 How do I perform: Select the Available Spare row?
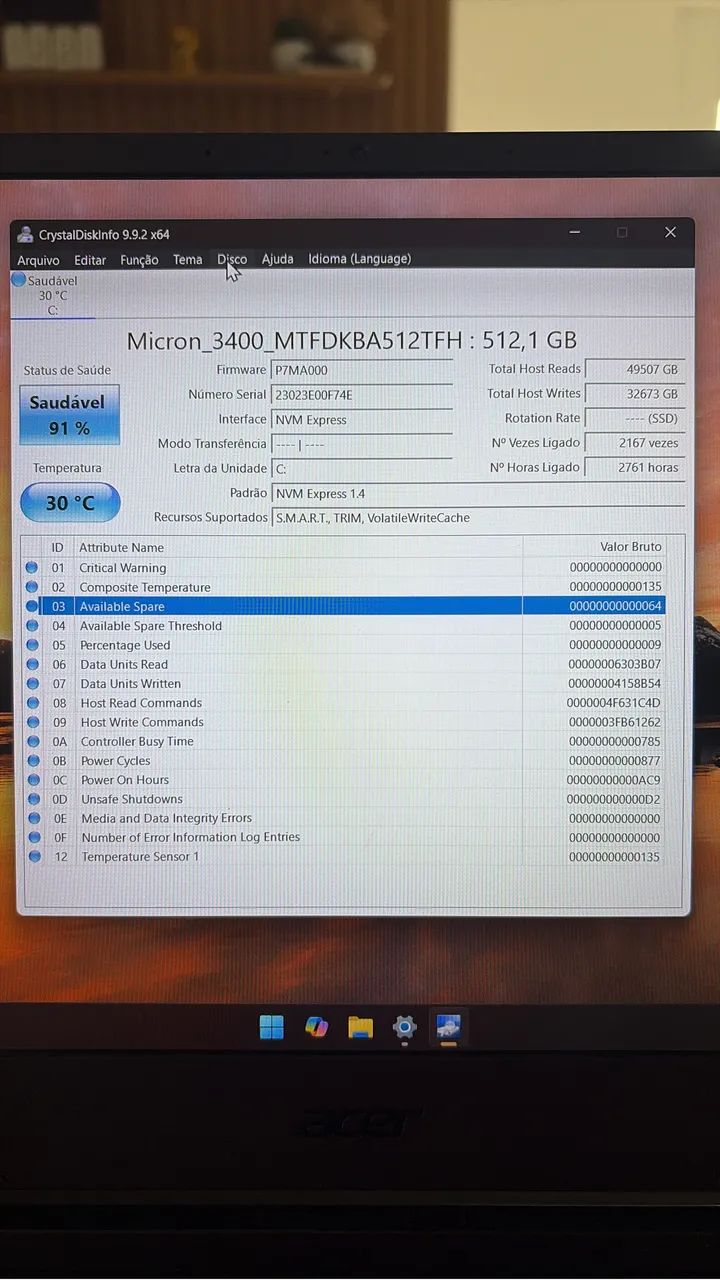click(x=344, y=606)
